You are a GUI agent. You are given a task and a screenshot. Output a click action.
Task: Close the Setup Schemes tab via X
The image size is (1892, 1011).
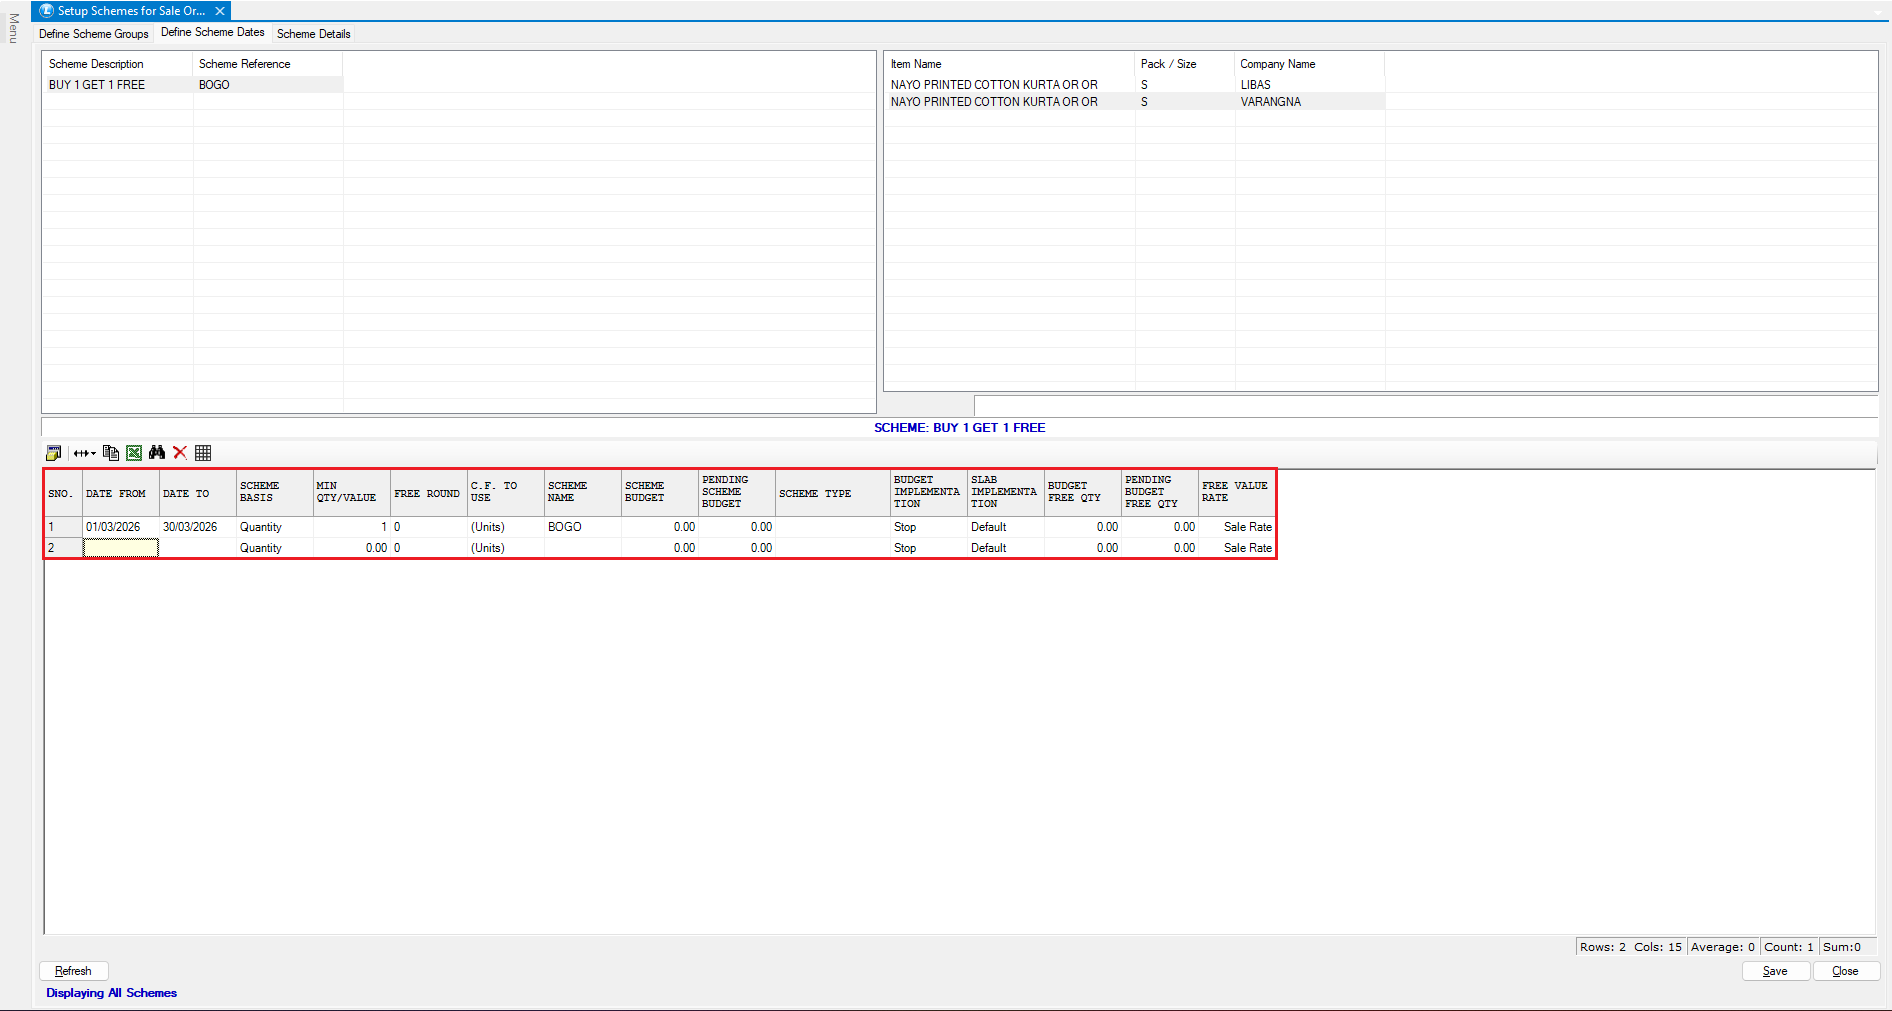pos(220,11)
